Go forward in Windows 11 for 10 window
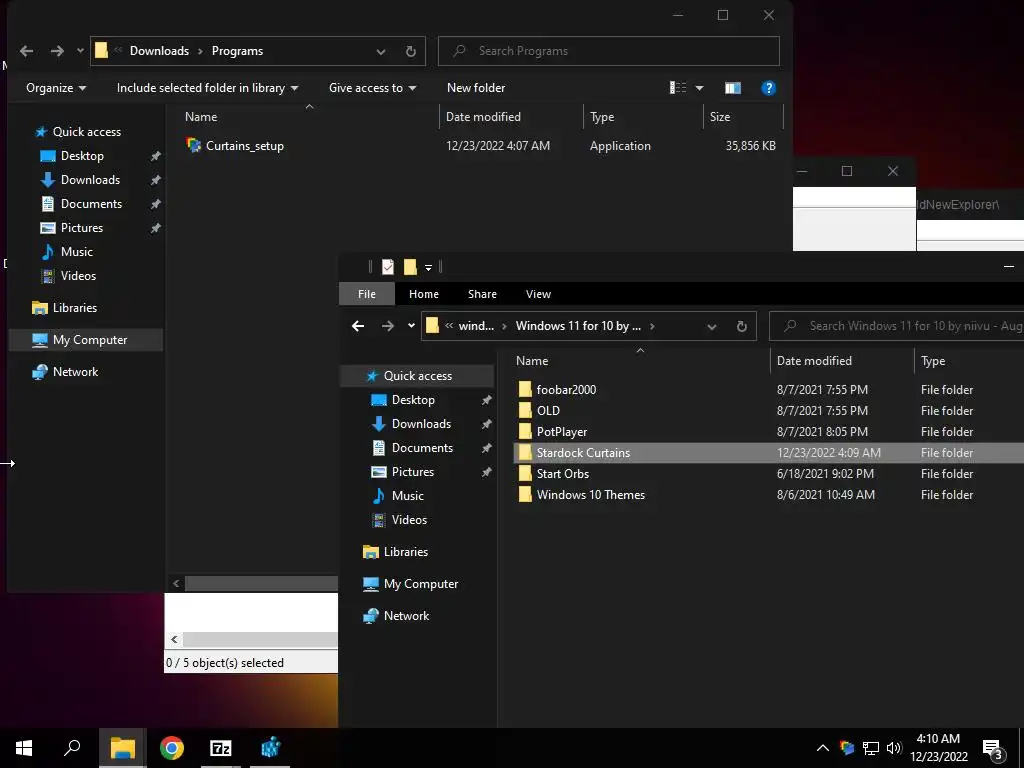Viewport: 1024px width, 768px height. pyautogui.click(x=388, y=326)
